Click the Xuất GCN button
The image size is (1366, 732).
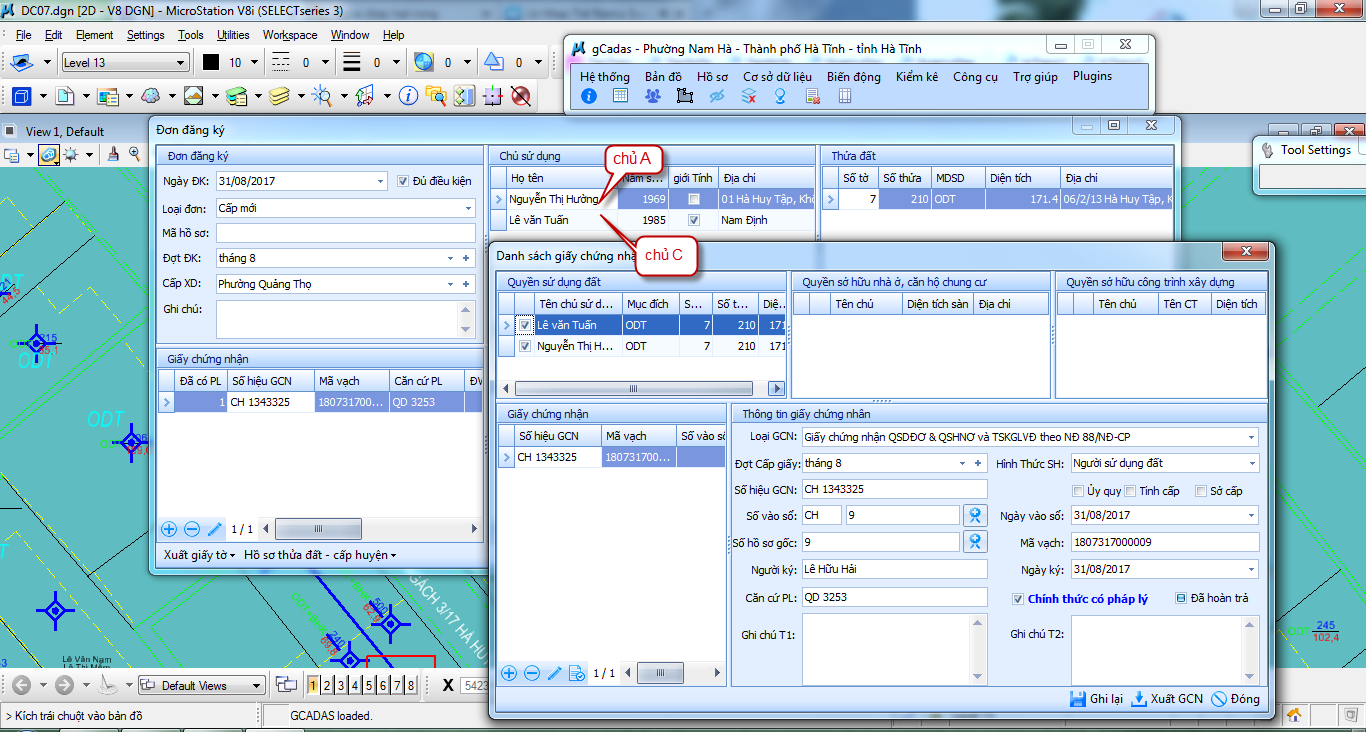[1167, 699]
